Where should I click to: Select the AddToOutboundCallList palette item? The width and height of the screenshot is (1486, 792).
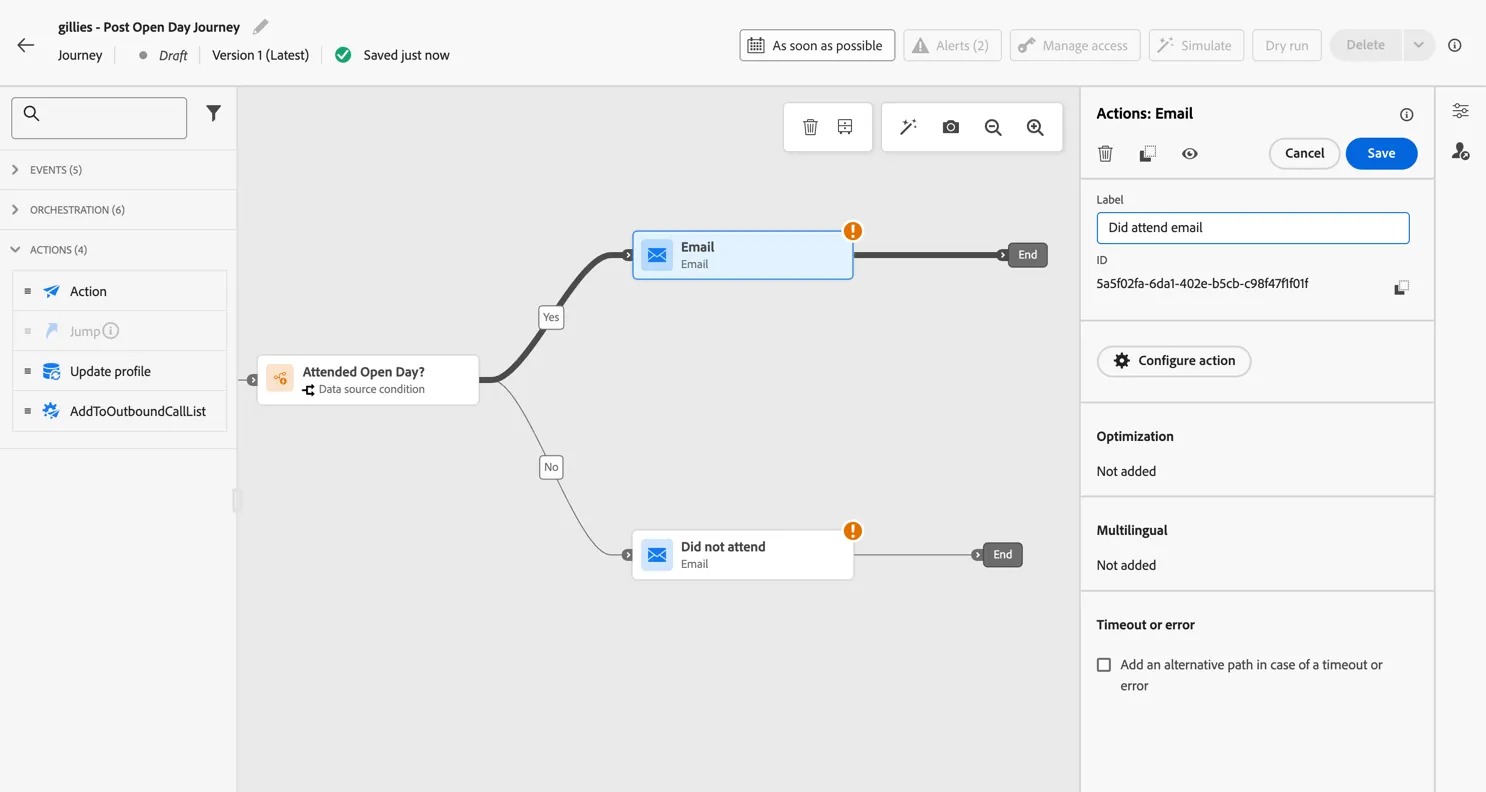tap(119, 411)
